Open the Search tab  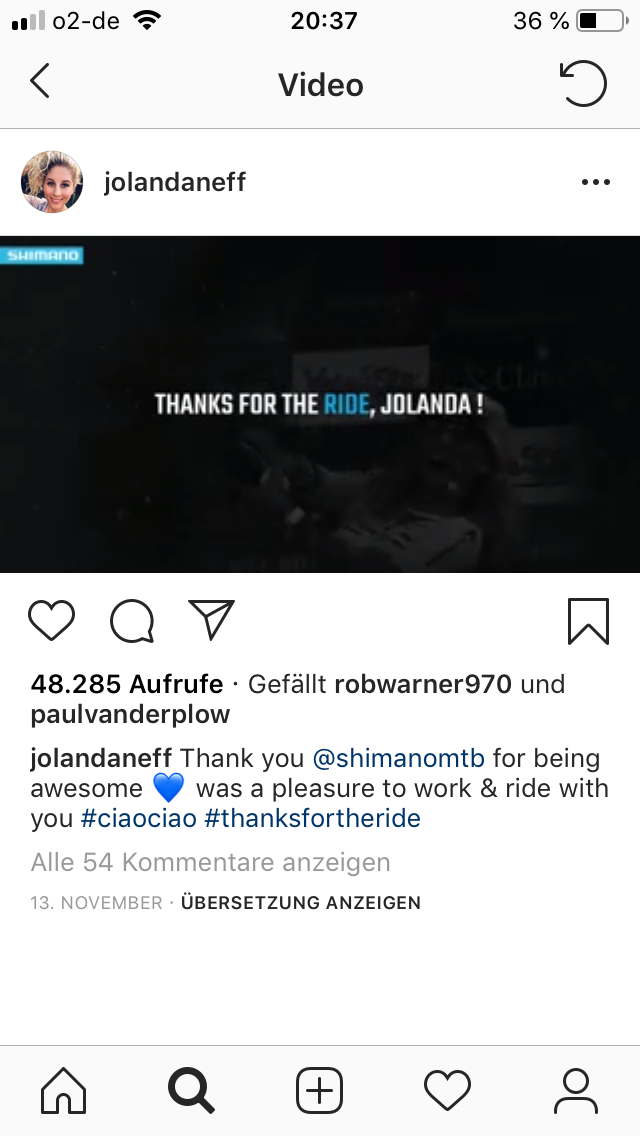click(191, 1090)
